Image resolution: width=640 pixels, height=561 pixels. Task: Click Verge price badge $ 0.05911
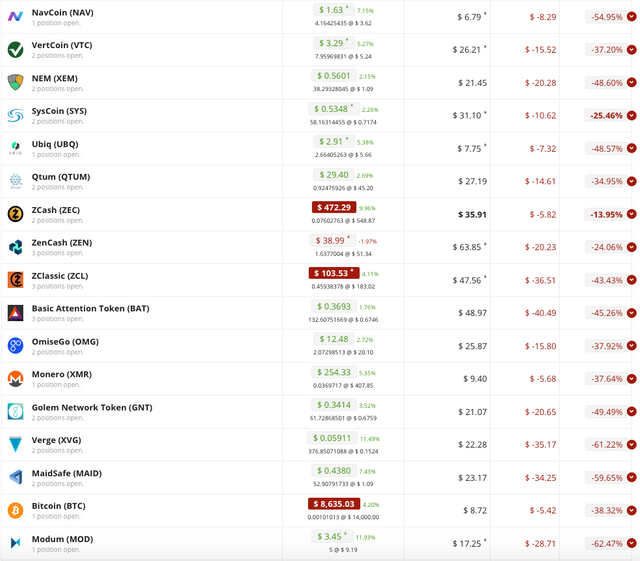(x=332, y=438)
